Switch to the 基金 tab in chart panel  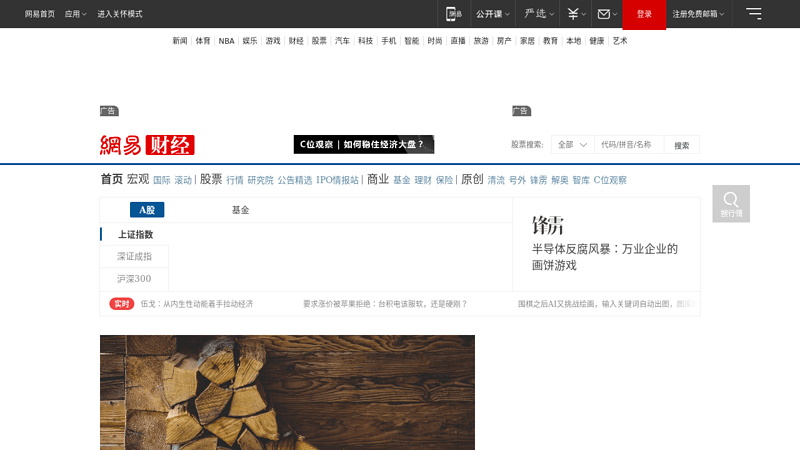click(240, 210)
